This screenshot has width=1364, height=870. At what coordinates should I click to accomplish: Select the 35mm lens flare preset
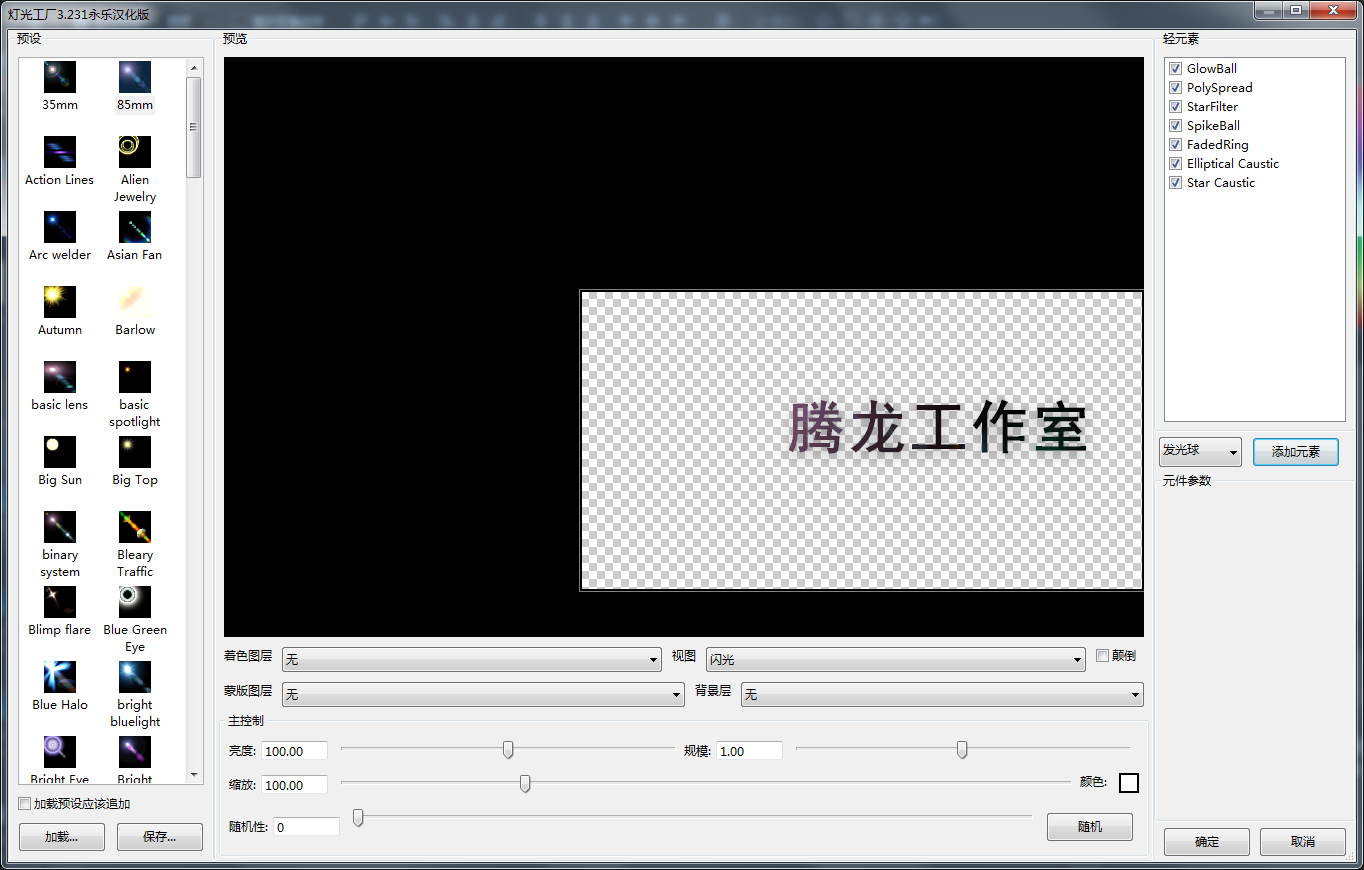(x=59, y=75)
